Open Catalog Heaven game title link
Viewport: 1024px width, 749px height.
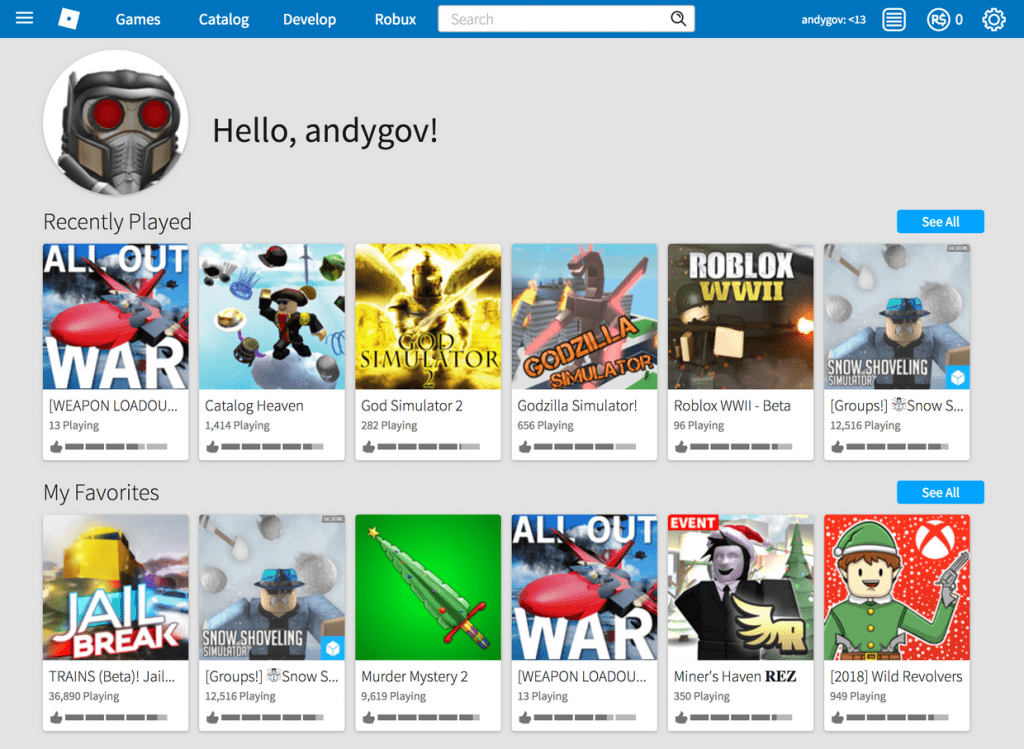click(x=254, y=406)
